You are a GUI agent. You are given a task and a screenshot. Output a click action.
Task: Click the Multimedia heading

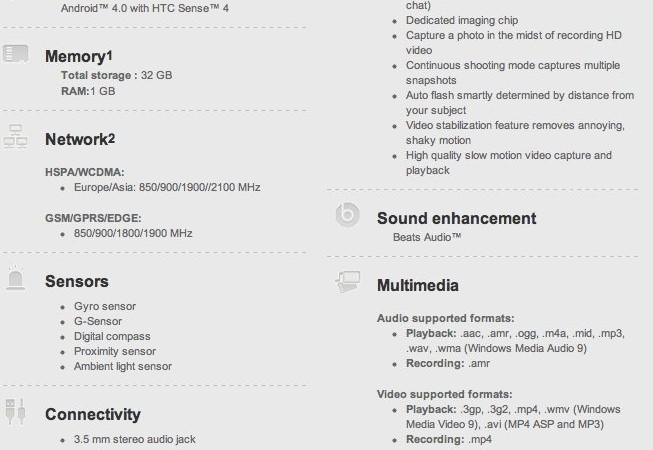point(418,286)
